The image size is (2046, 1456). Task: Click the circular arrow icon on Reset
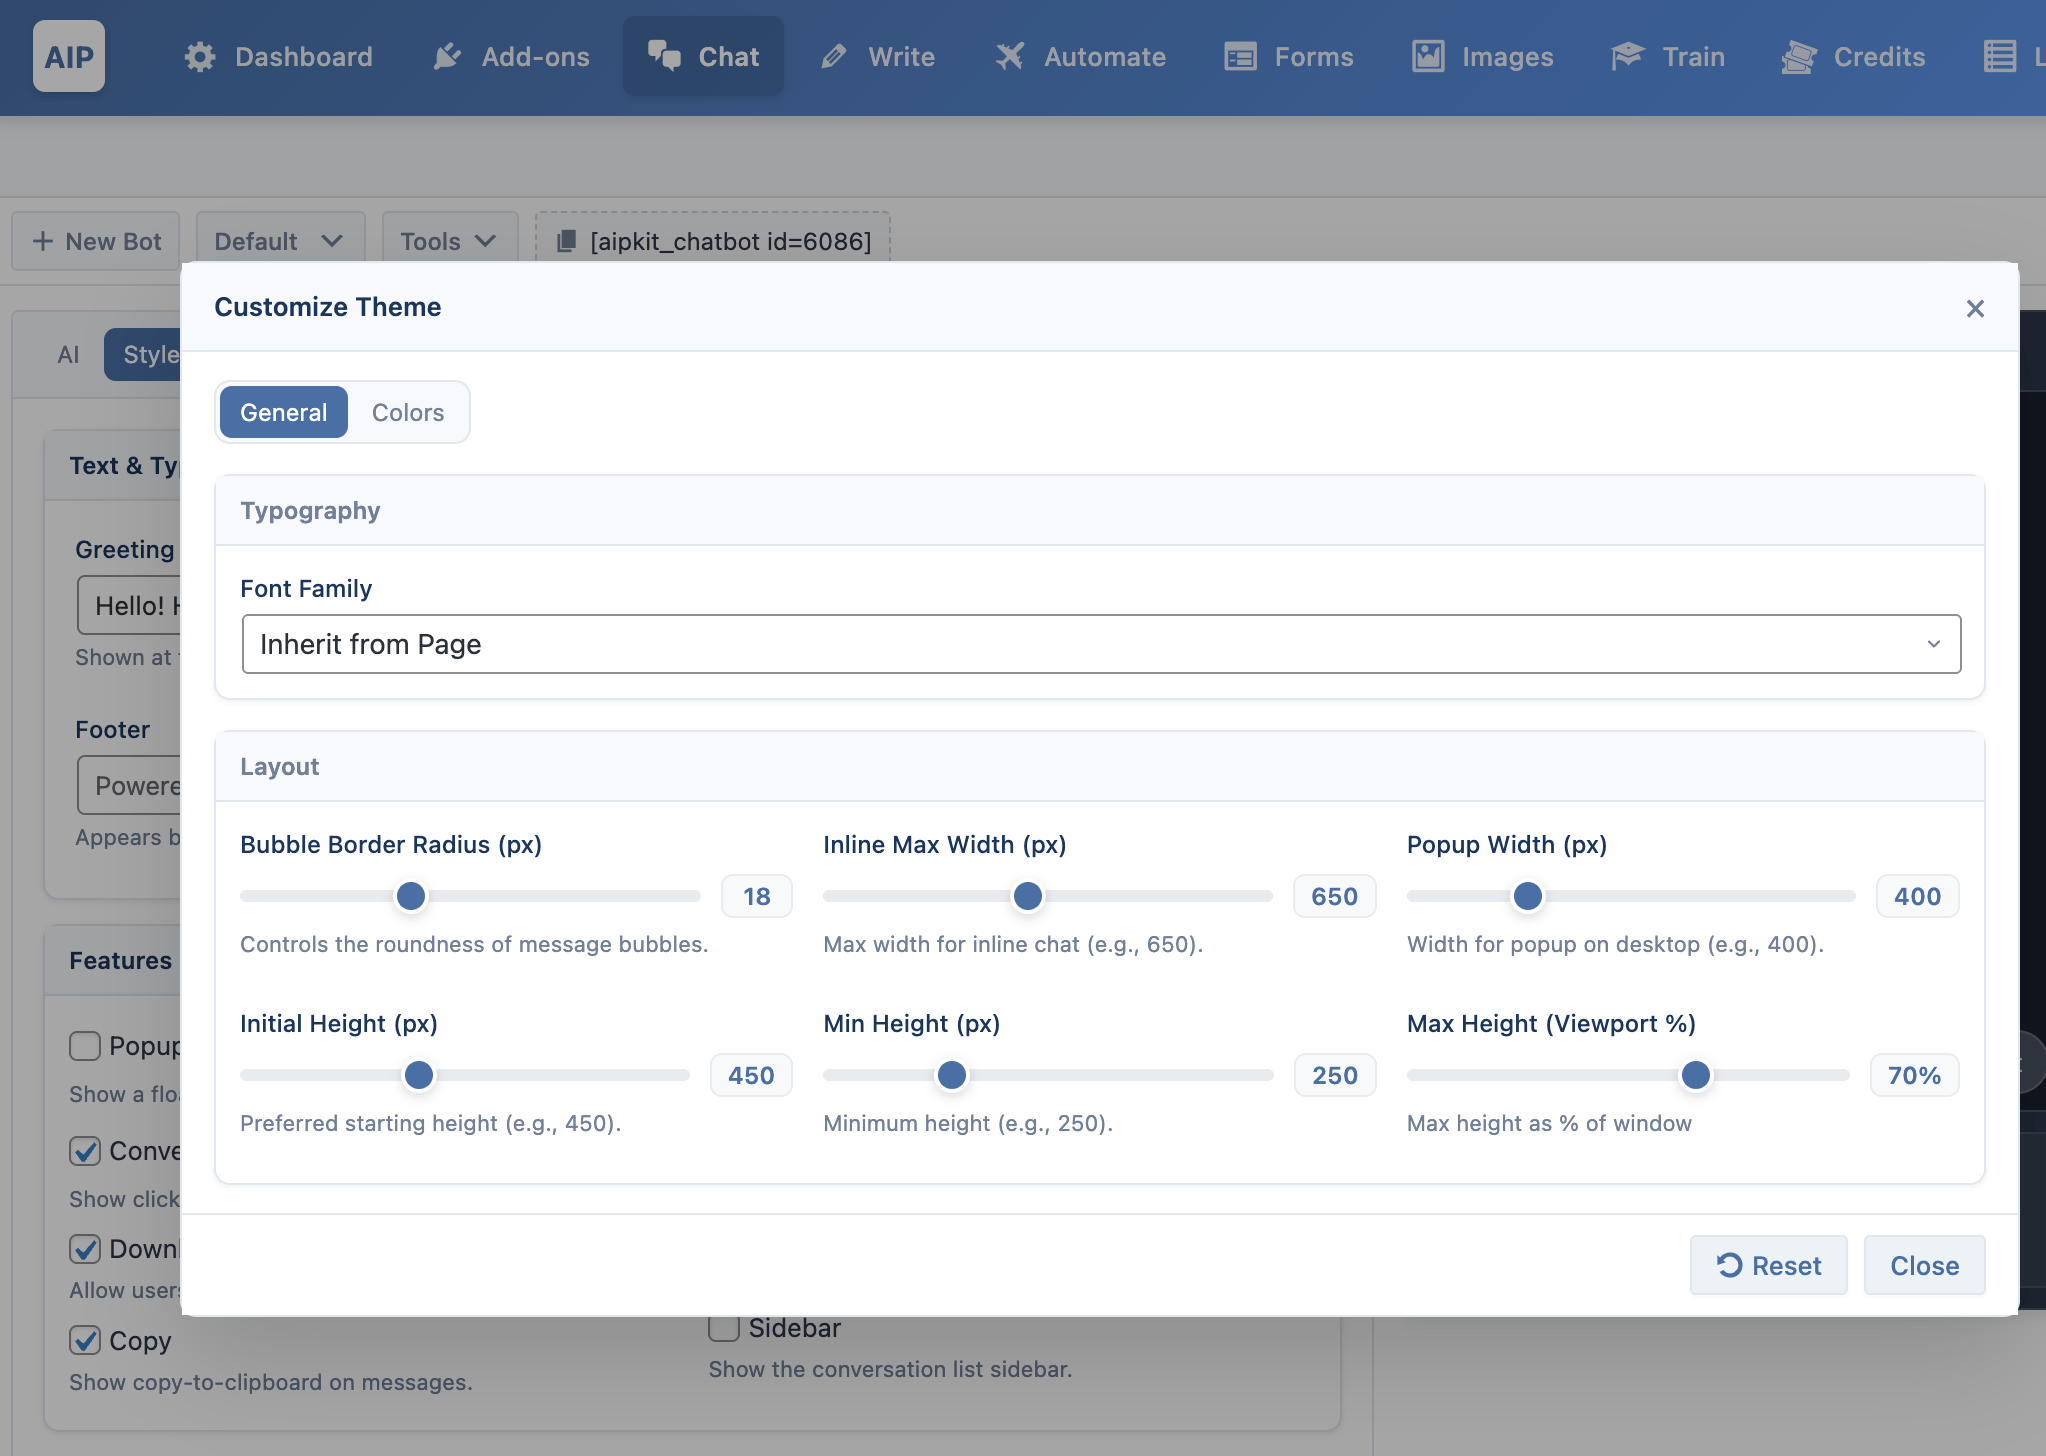pyautogui.click(x=1729, y=1265)
